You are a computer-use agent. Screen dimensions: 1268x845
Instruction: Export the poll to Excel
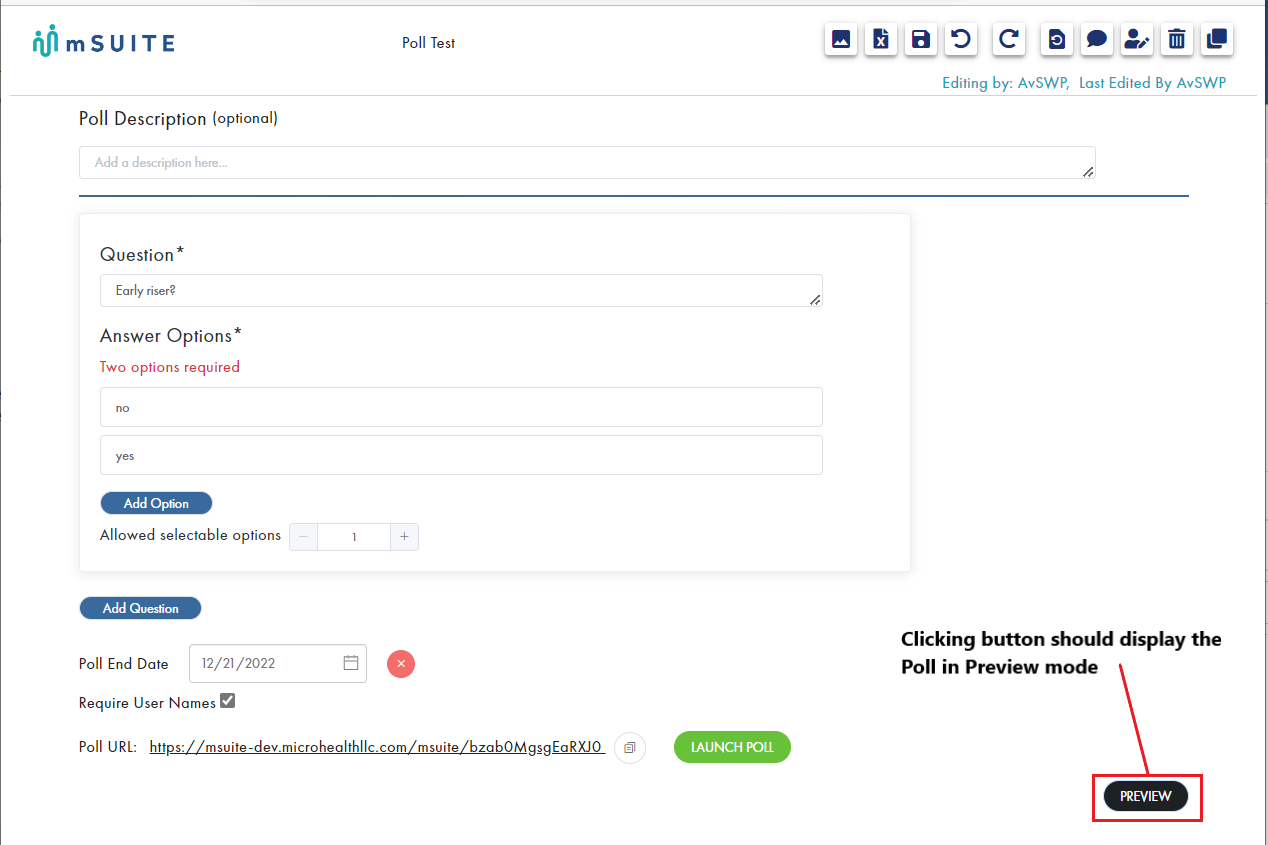[x=881, y=39]
